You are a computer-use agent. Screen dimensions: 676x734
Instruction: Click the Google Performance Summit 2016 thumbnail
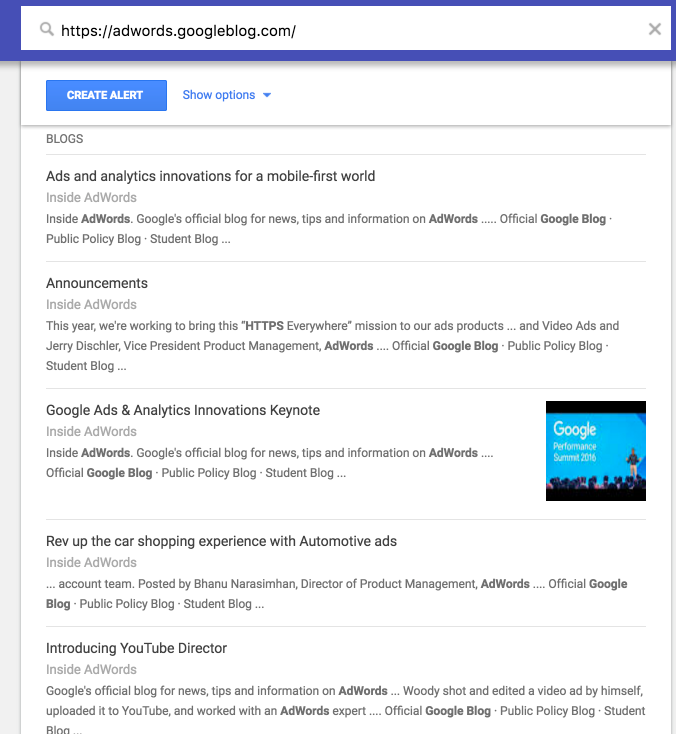(595, 451)
